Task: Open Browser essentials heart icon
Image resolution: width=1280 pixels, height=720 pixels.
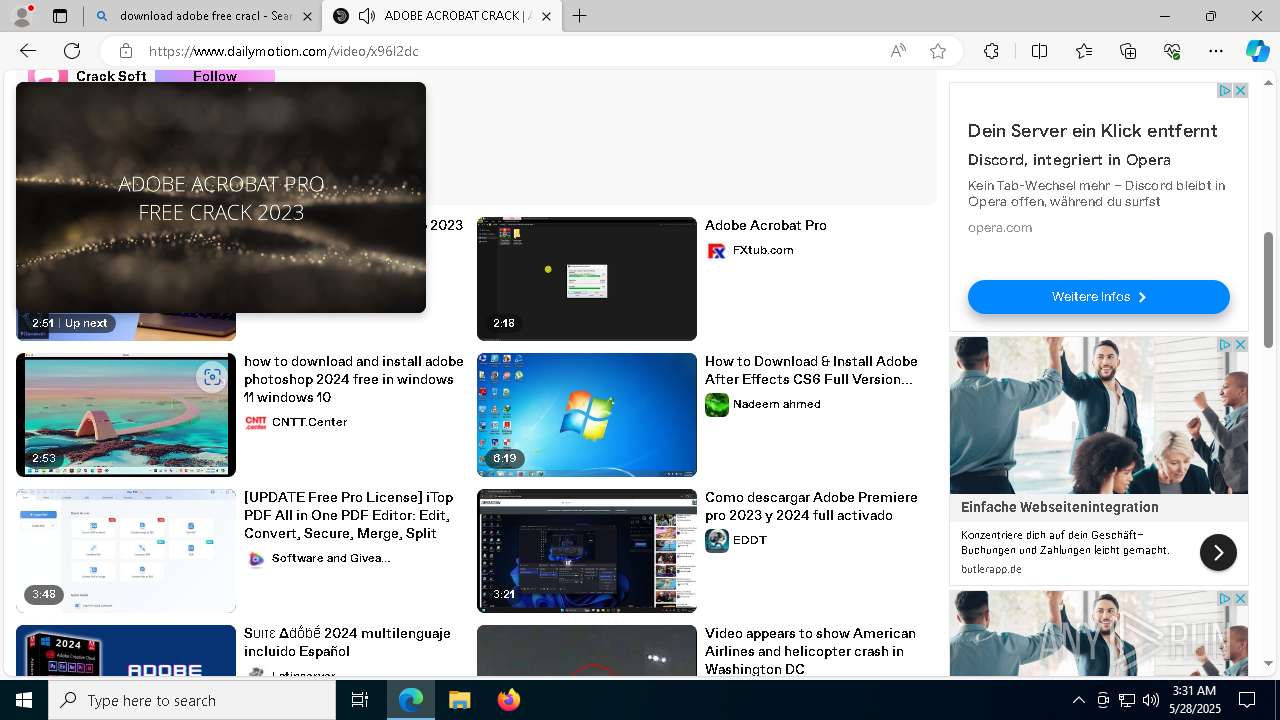Action: pos(1172,51)
